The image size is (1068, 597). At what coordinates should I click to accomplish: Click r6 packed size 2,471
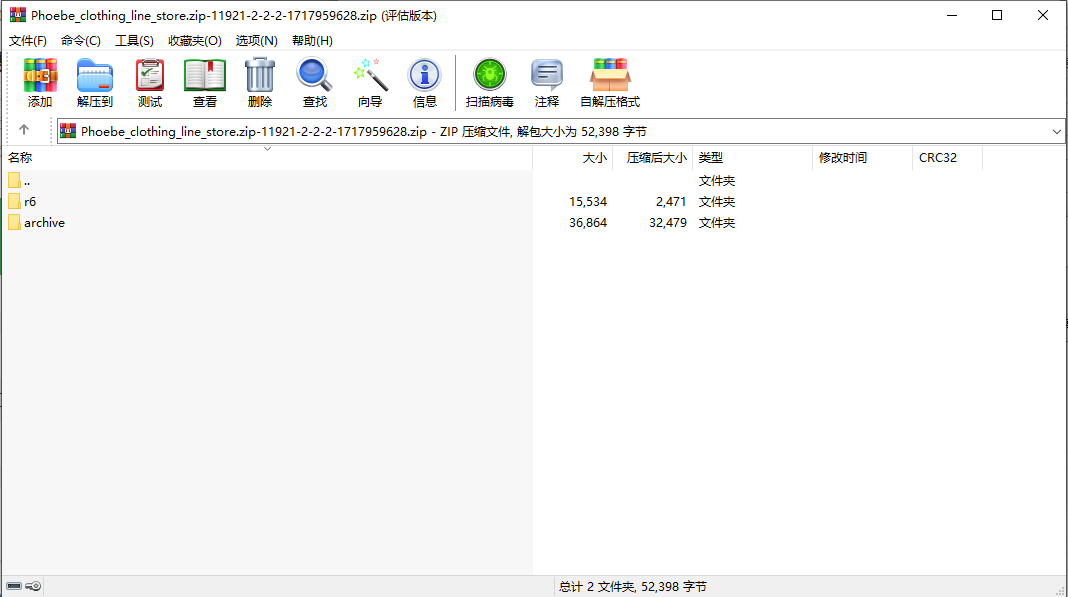point(671,202)
